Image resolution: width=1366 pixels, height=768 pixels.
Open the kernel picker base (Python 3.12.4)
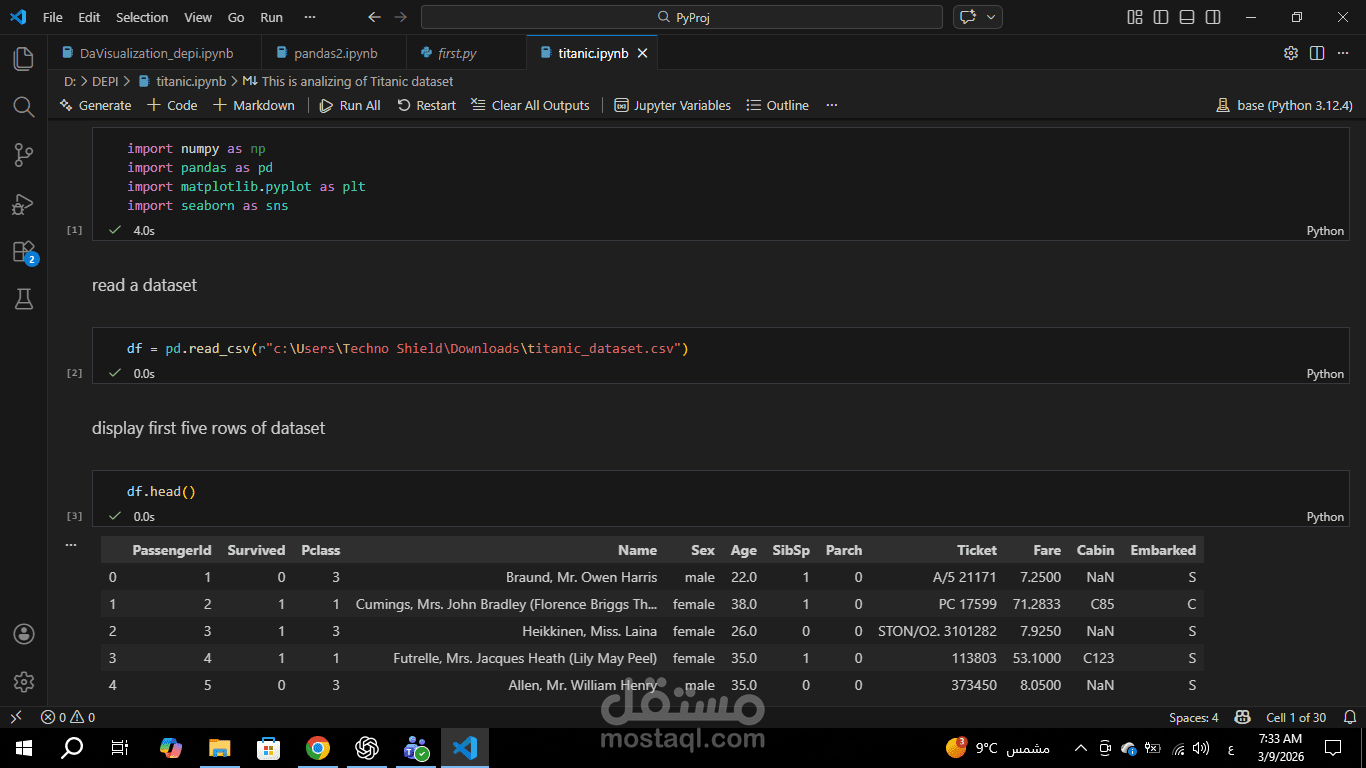pyautogui.click(x=1283, y=105)
